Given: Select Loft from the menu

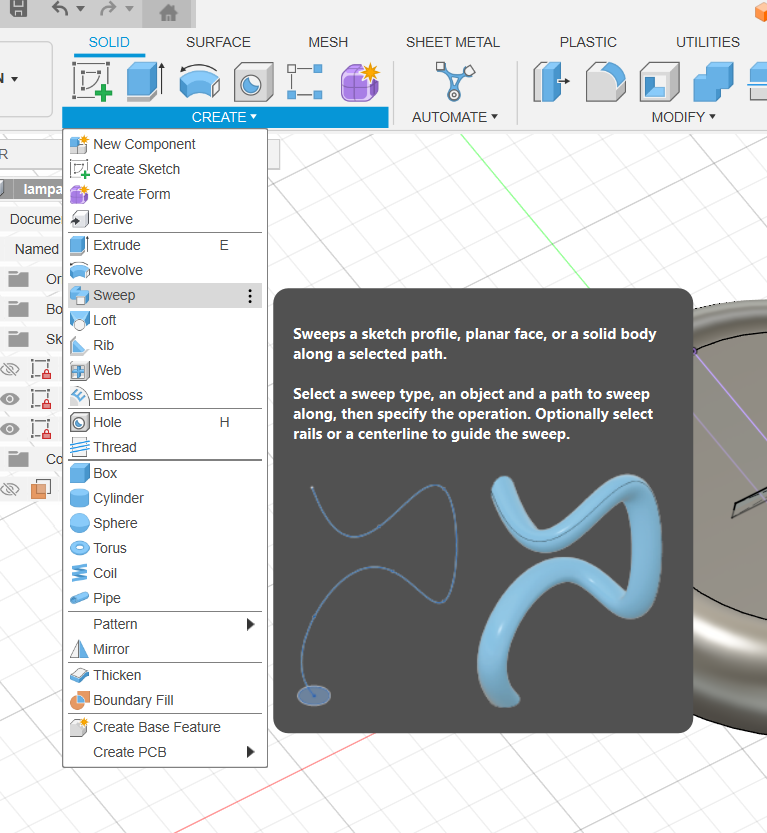Looking at the screenshot, I should click(165, 320).
